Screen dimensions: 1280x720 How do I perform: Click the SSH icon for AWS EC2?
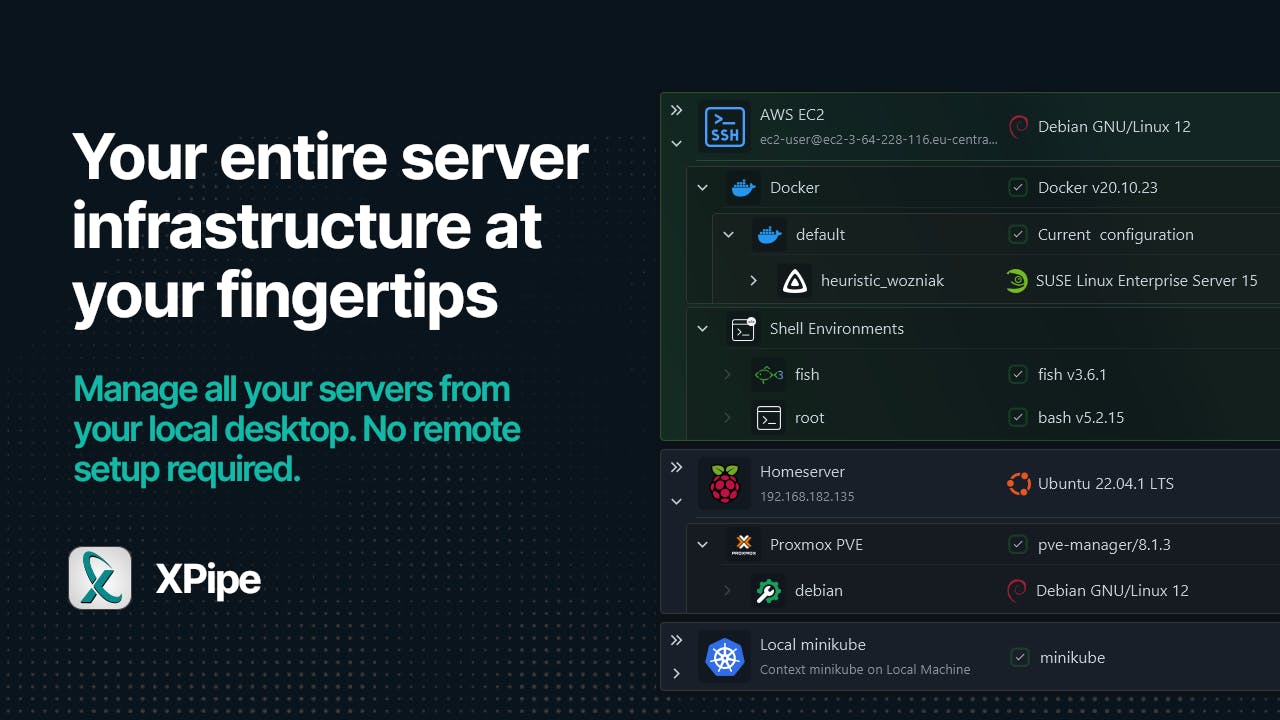[x=725, y=127]
